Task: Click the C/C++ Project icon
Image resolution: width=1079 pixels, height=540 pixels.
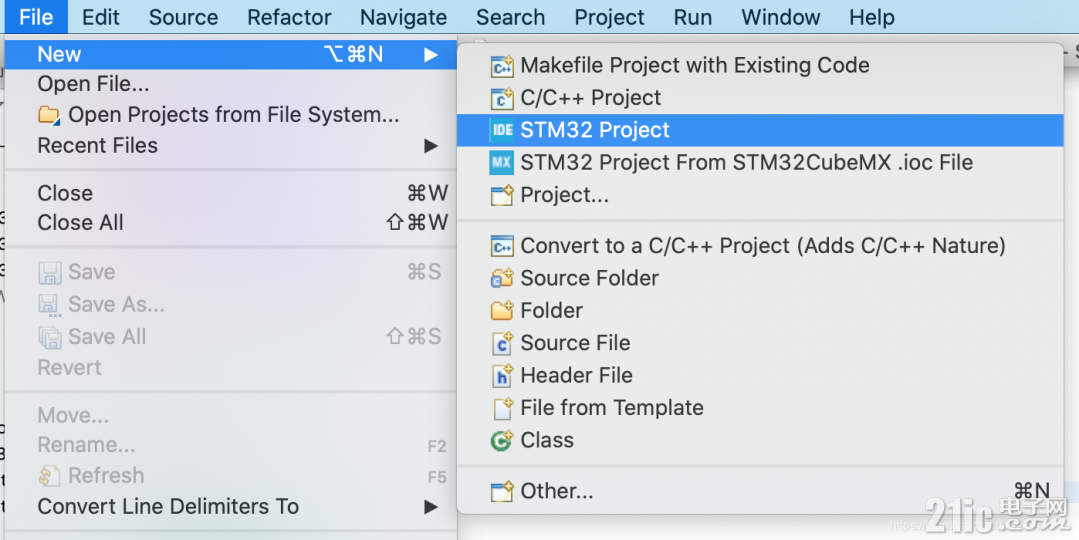Action: click(502, 98)
